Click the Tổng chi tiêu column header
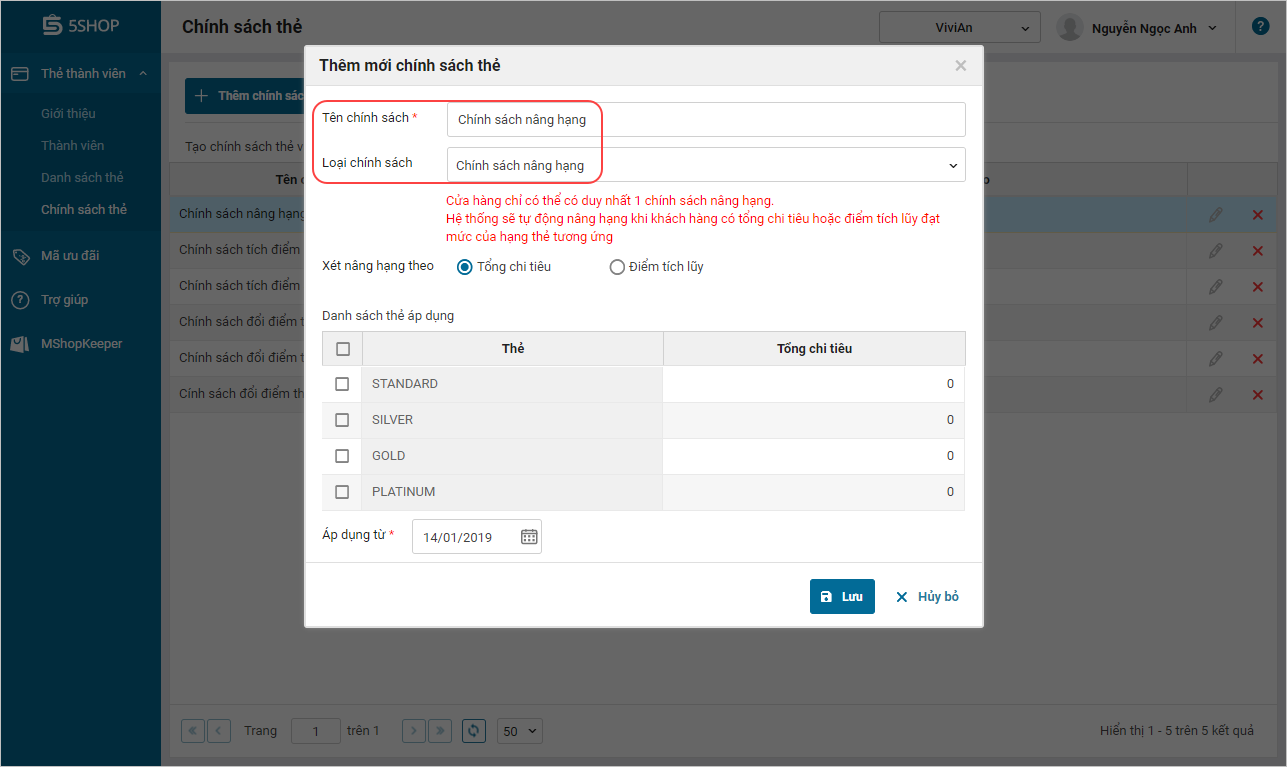Image resolution: width=1287 pixels, height=767 pixels. pos(814,349)
